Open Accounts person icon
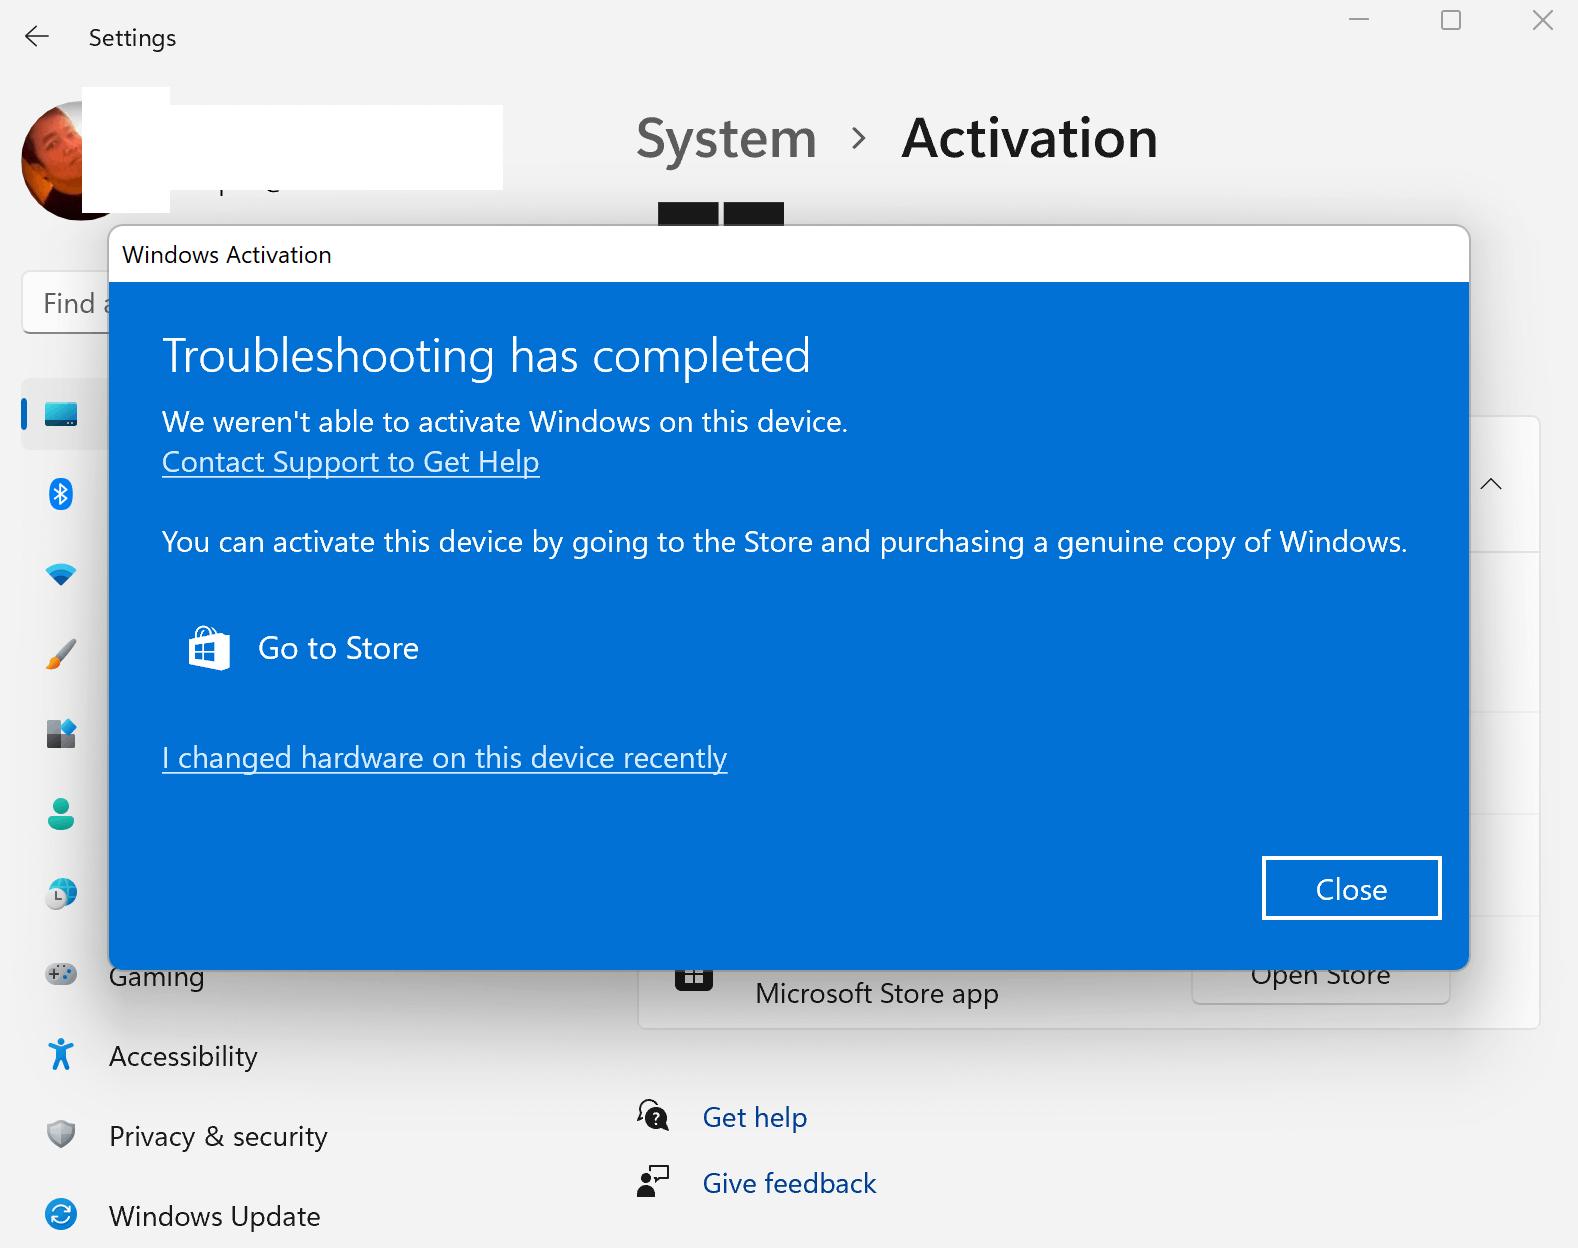Image resolution: width=1578 pixels, height=1248 pixels. (61, 814)
